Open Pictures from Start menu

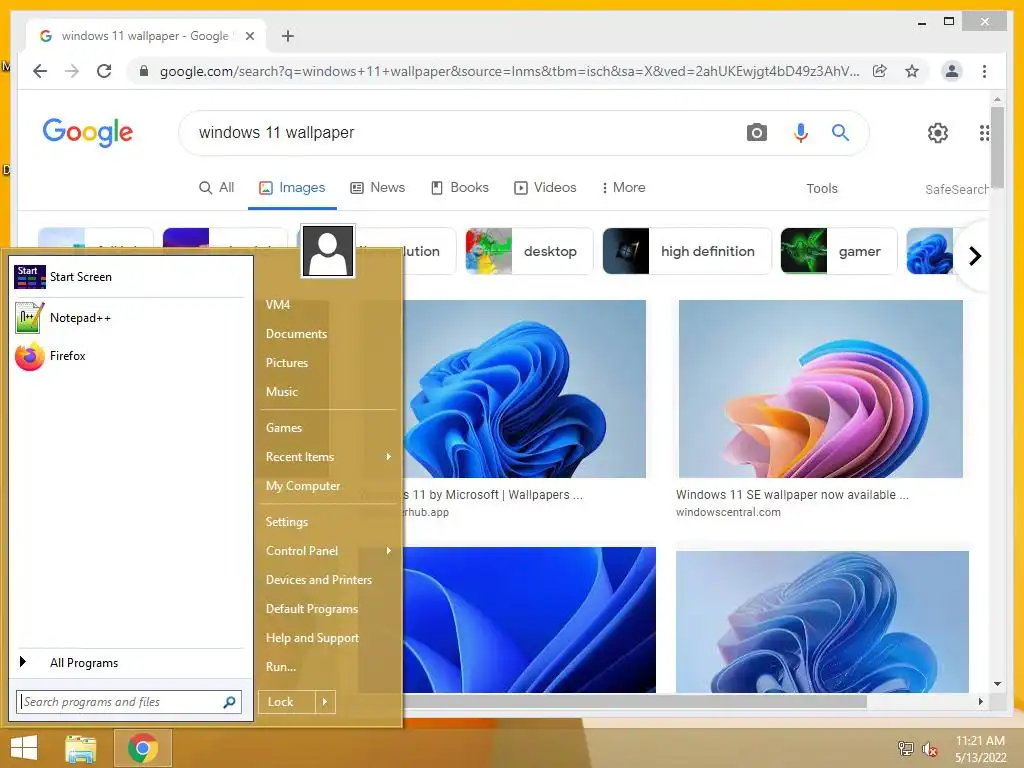pos(287,362)
